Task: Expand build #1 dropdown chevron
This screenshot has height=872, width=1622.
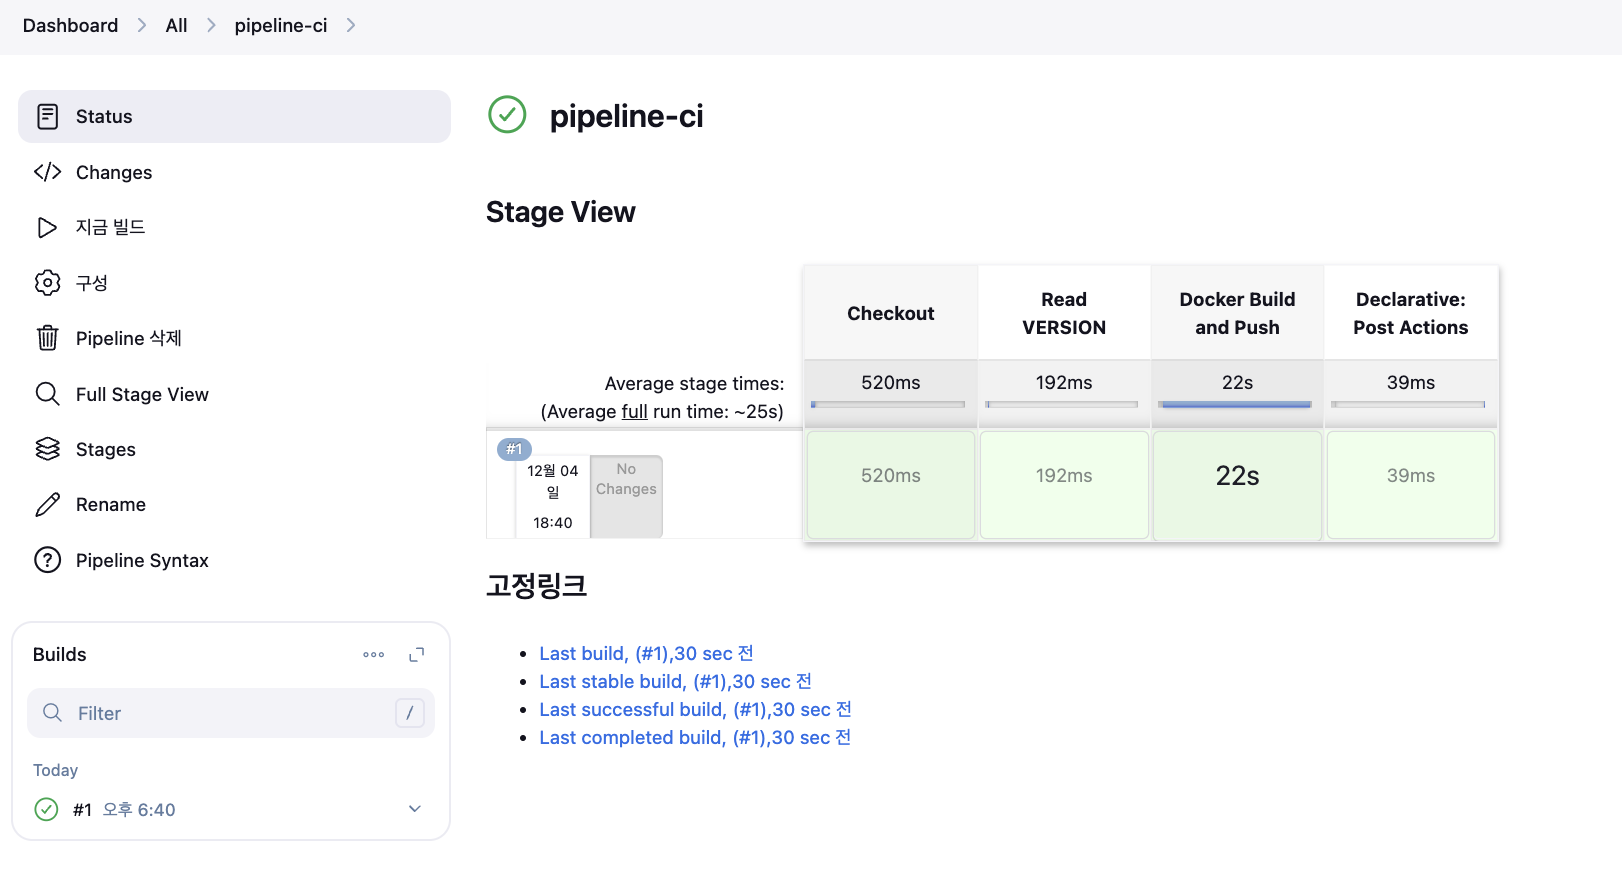Action: coord(415,809)
